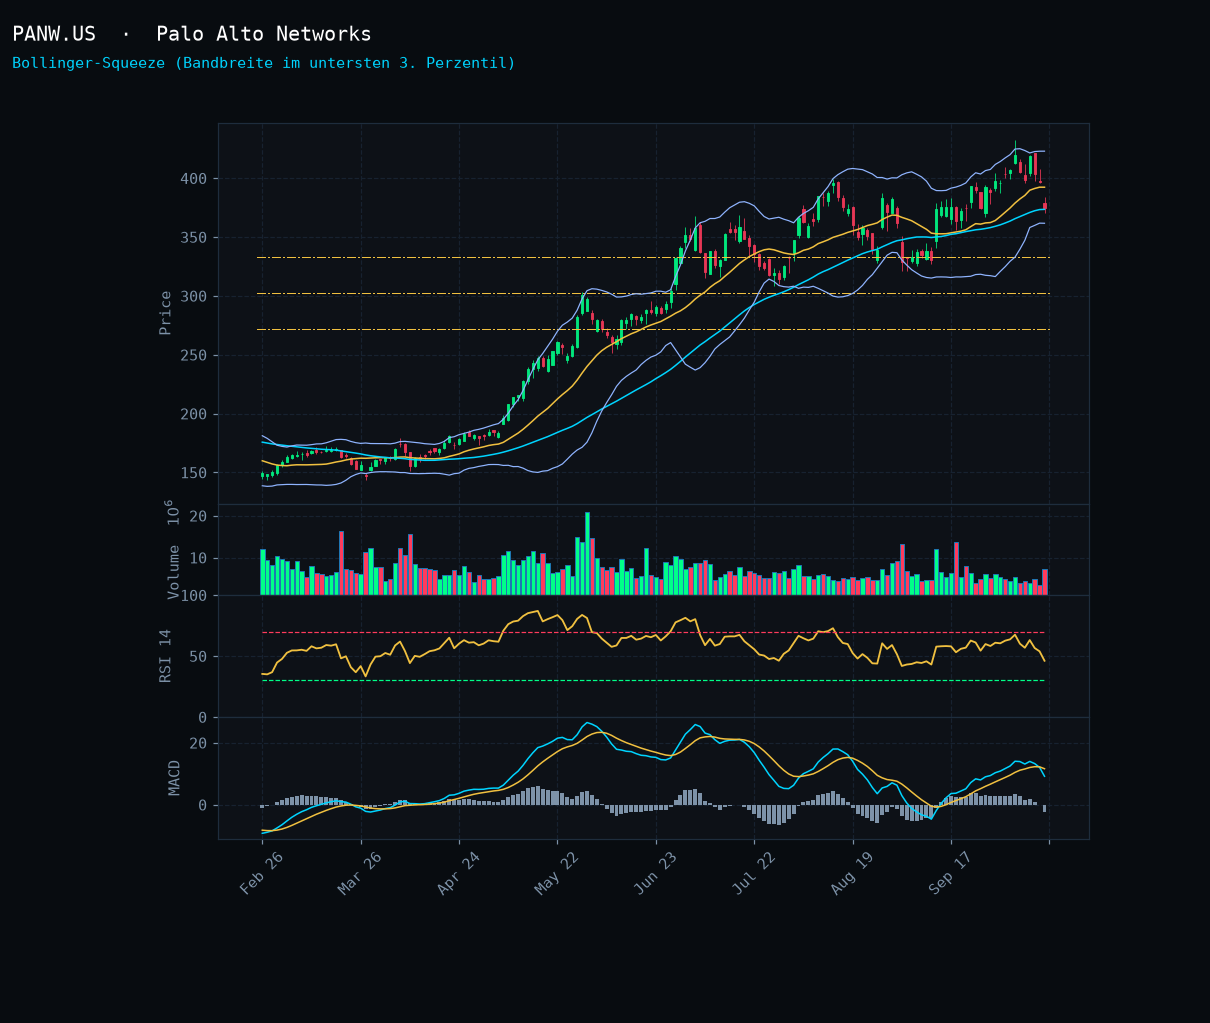The image size is (1210, 1023).
Task: Click the MACD axis label
Action: (175, 778)
